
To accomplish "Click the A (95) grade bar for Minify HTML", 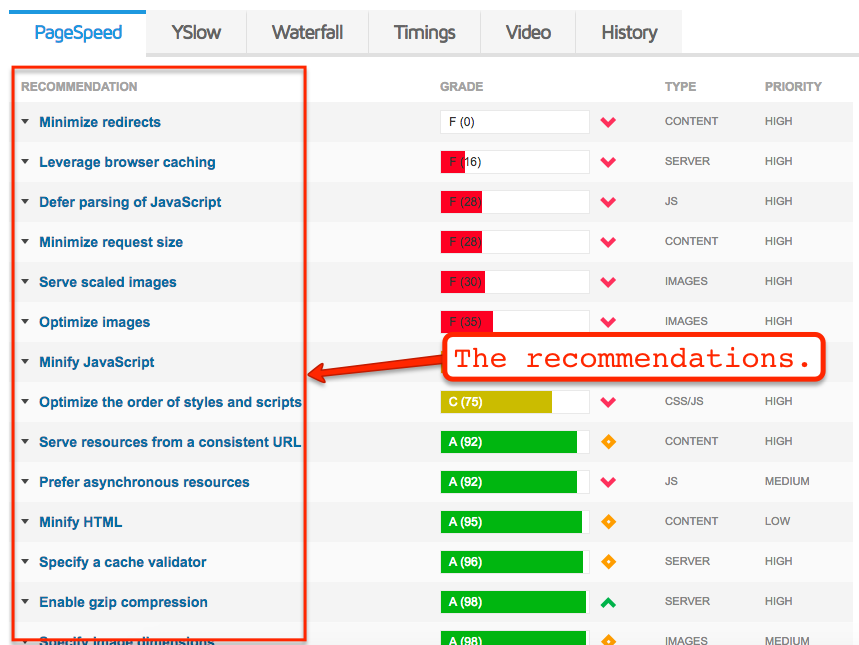I will pos(515,522).
